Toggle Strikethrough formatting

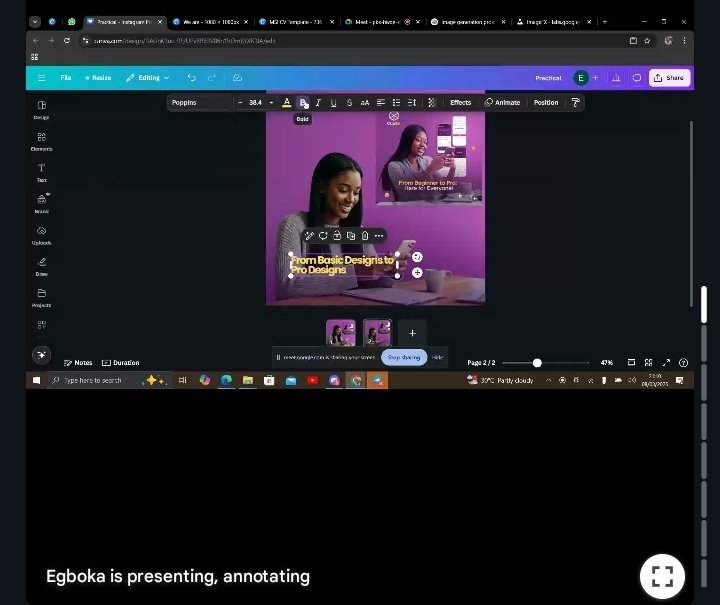[349, 102]
